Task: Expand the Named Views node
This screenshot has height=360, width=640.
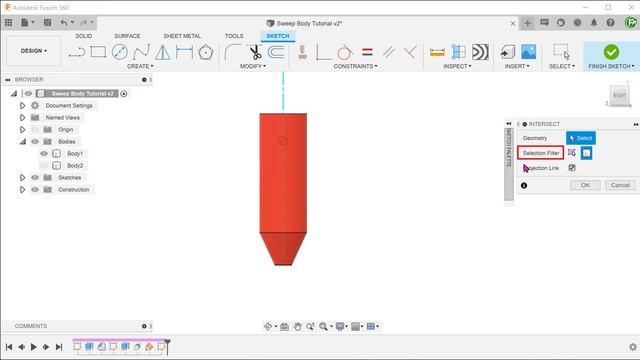Action: 22,118
